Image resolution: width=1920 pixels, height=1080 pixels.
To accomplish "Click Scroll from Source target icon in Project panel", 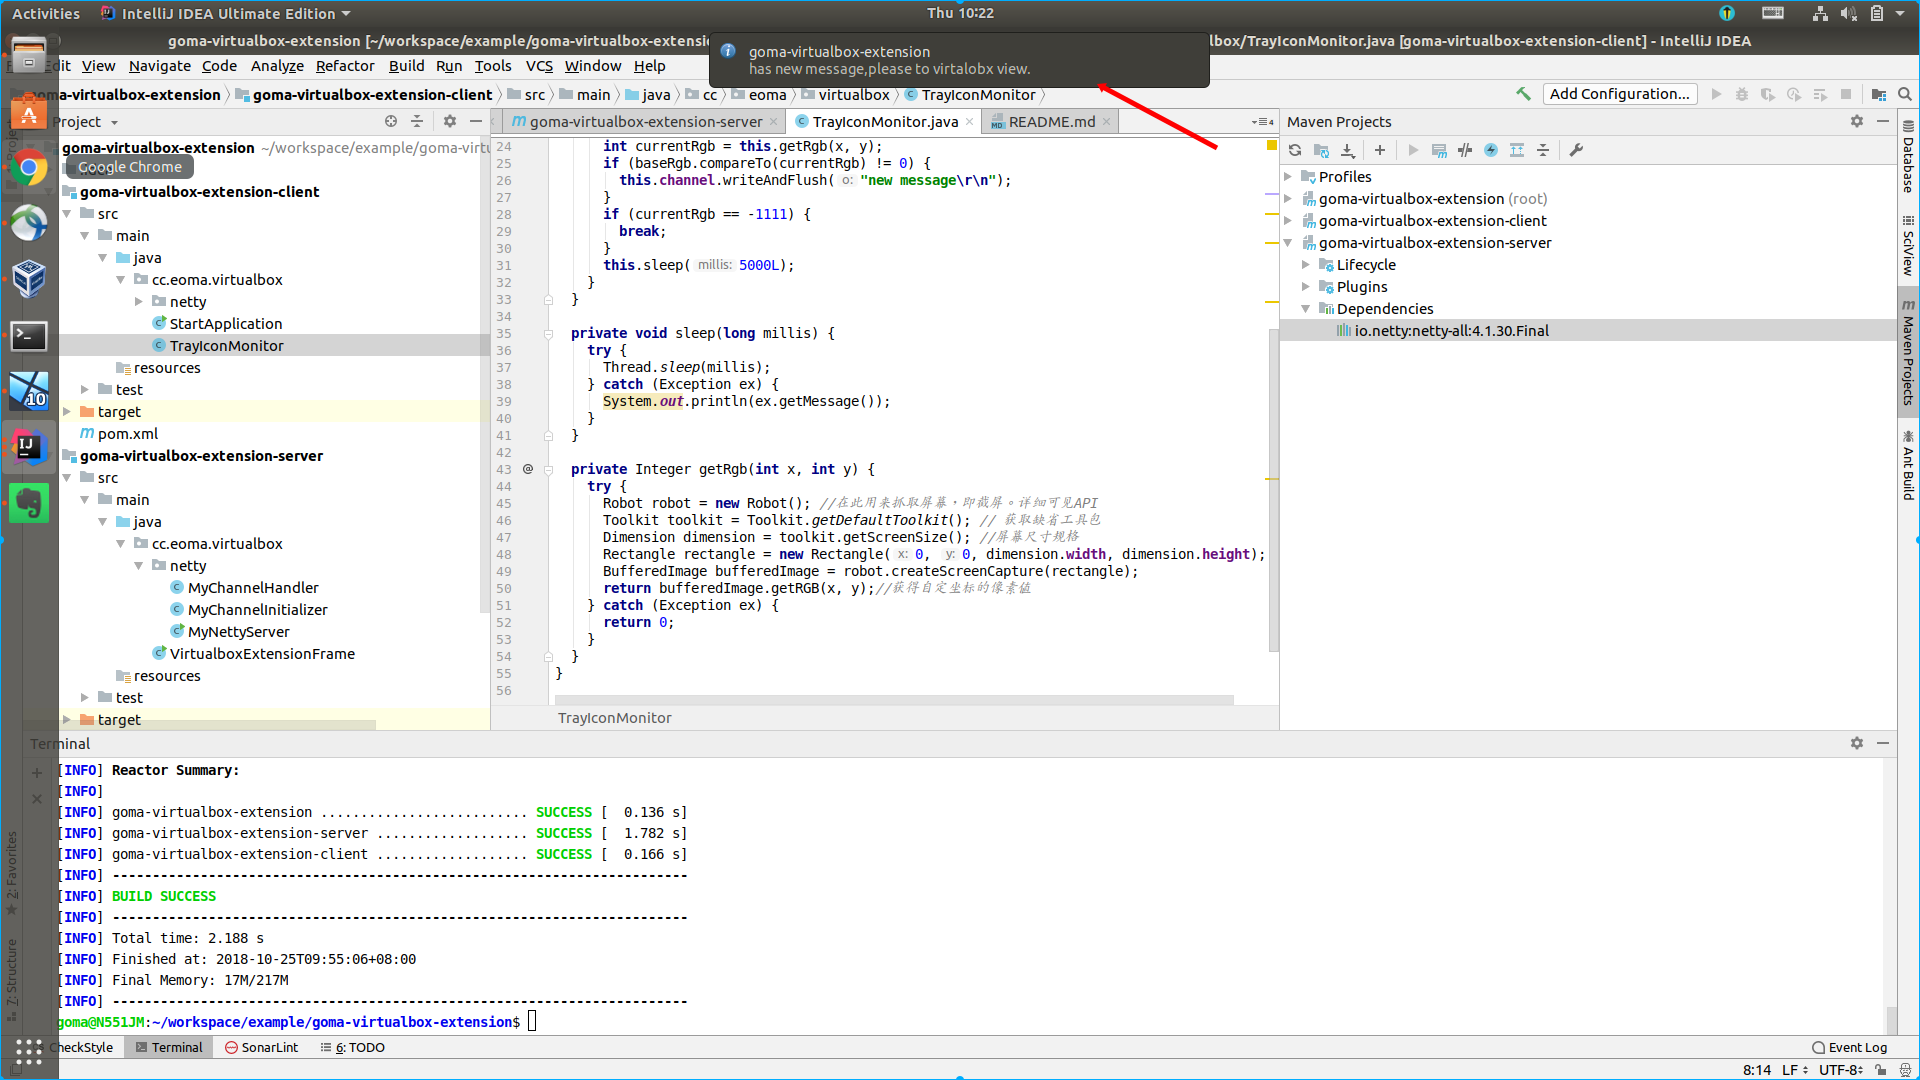I will click(391, 121).
